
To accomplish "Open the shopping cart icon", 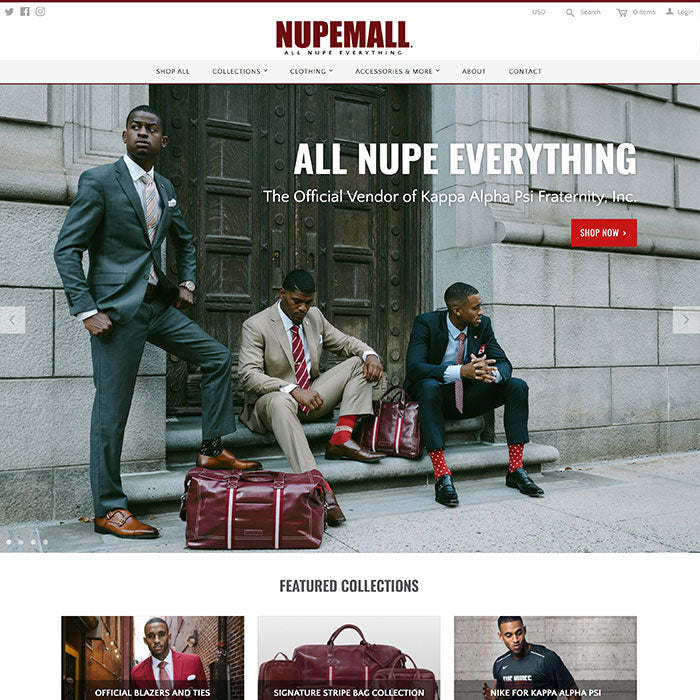I will 622,13.
